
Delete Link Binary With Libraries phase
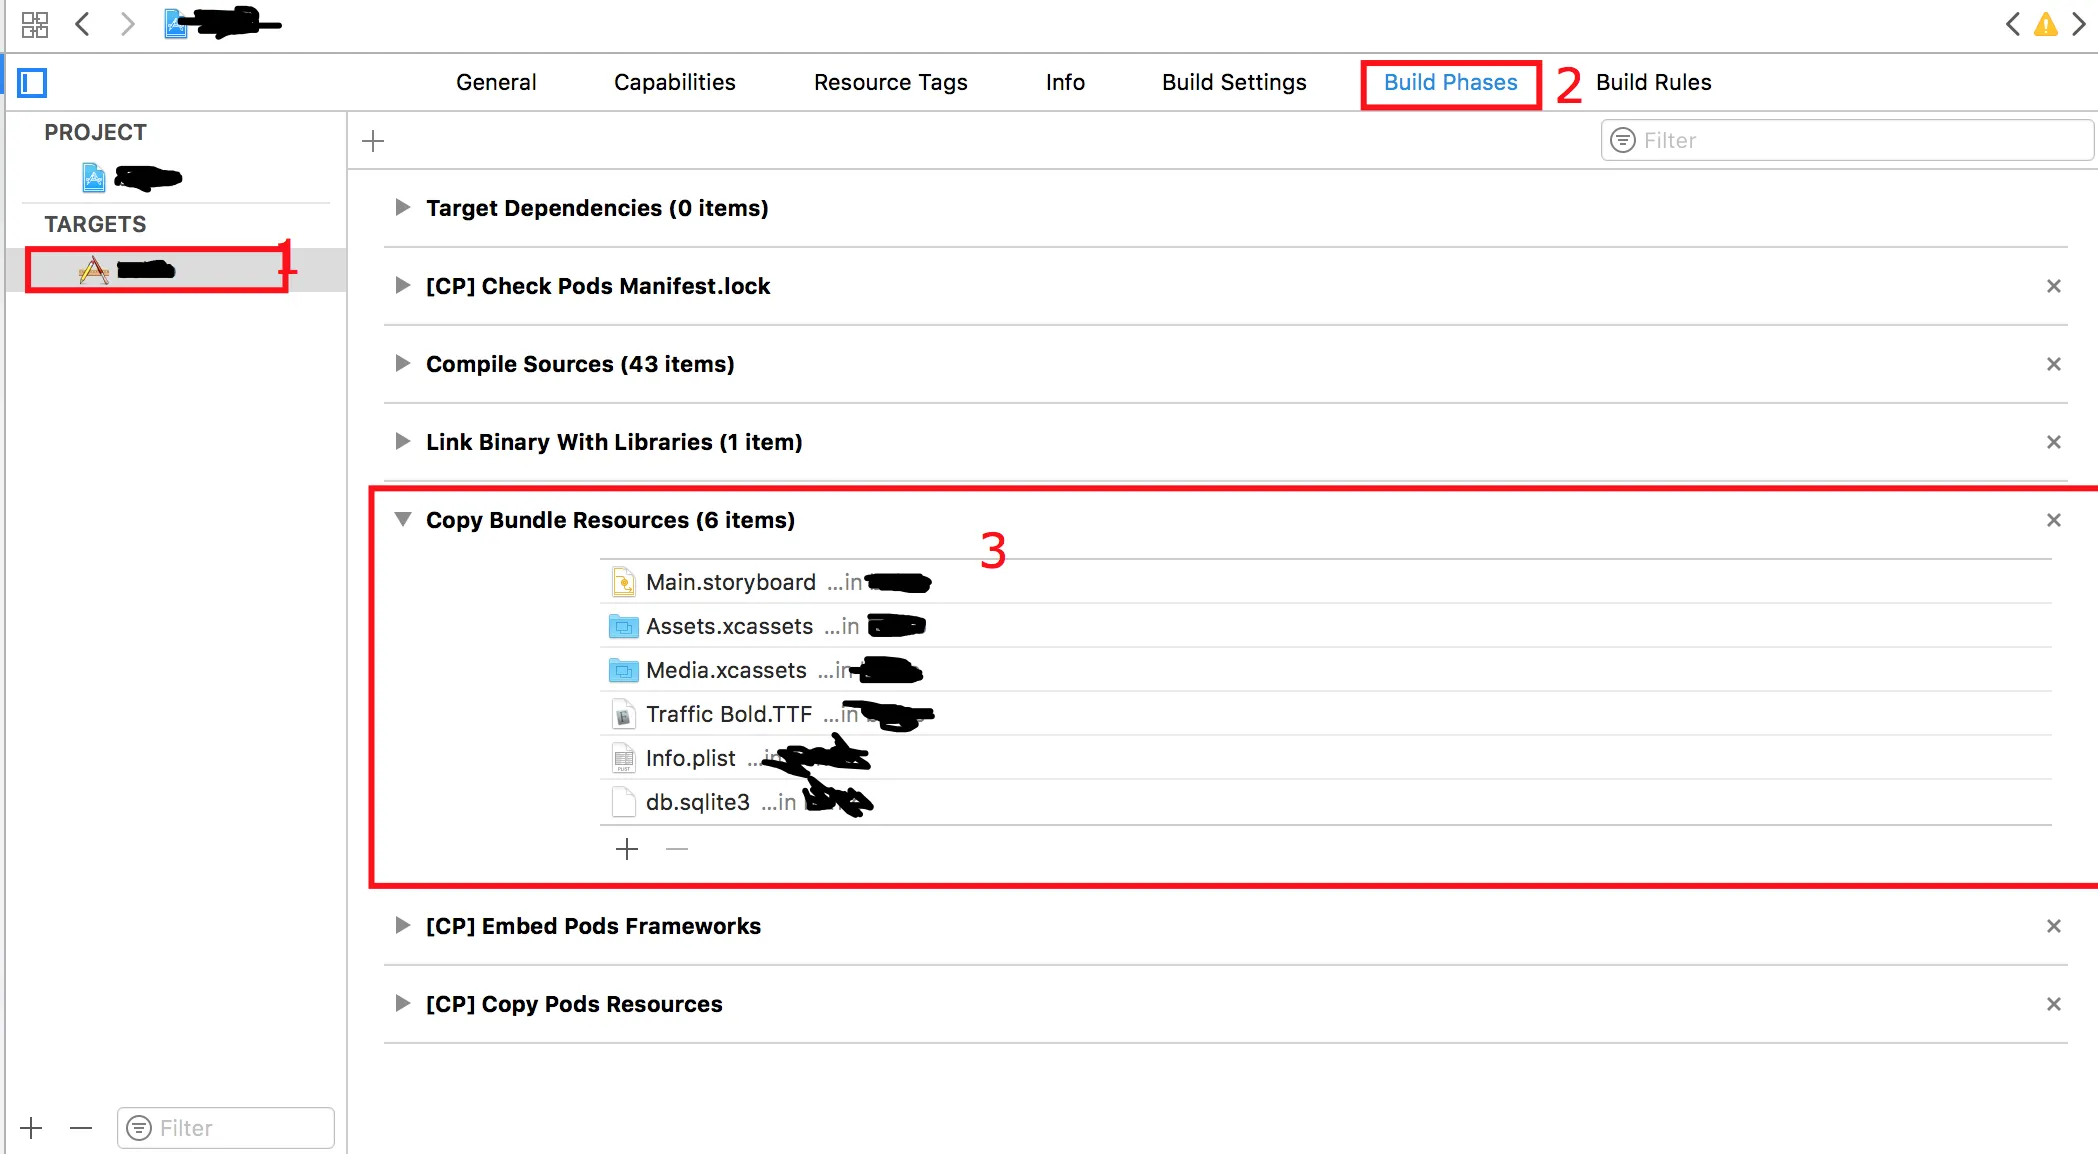(2053, 442)
